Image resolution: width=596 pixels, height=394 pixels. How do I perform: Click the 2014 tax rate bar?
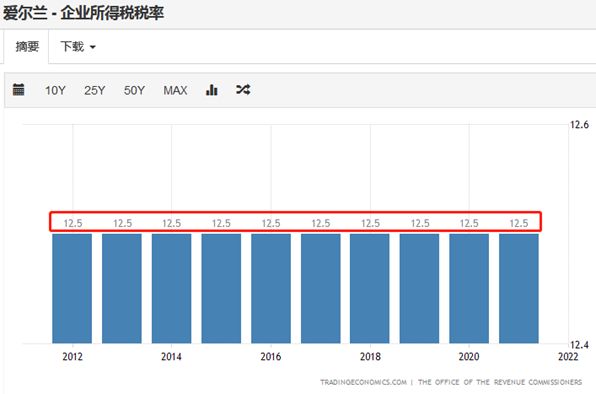[171, 288]
